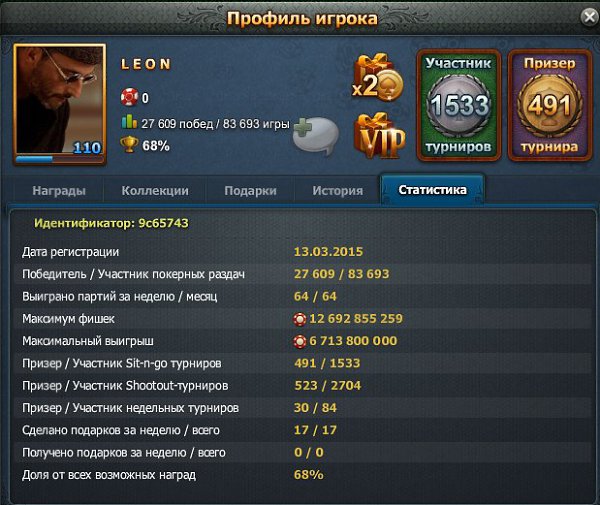The height and width of the screenshot is (505, 600).
Task: Click the experience progress bar under avatar
Action: click(60, 160)
